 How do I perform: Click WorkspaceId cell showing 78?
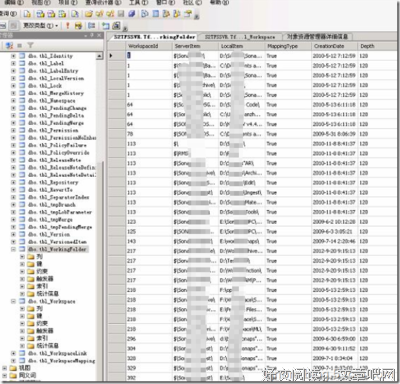(149, 134)
